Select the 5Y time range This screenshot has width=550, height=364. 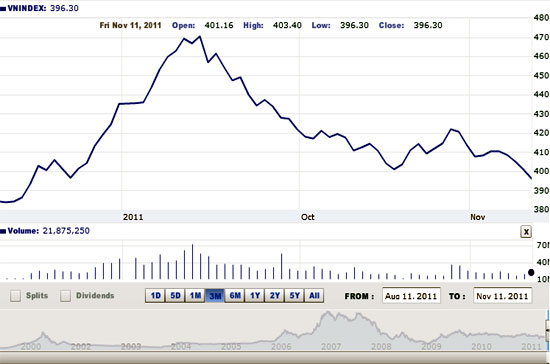pyautogui.click(x=295, y=296)
